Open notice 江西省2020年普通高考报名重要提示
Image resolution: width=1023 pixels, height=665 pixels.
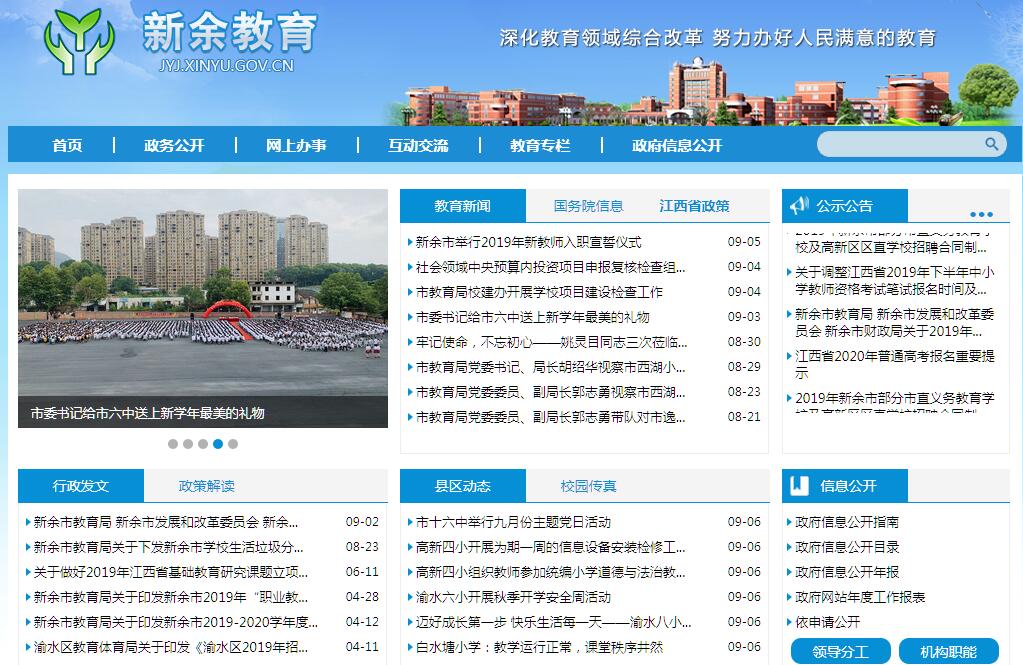[x=894, y=364]
